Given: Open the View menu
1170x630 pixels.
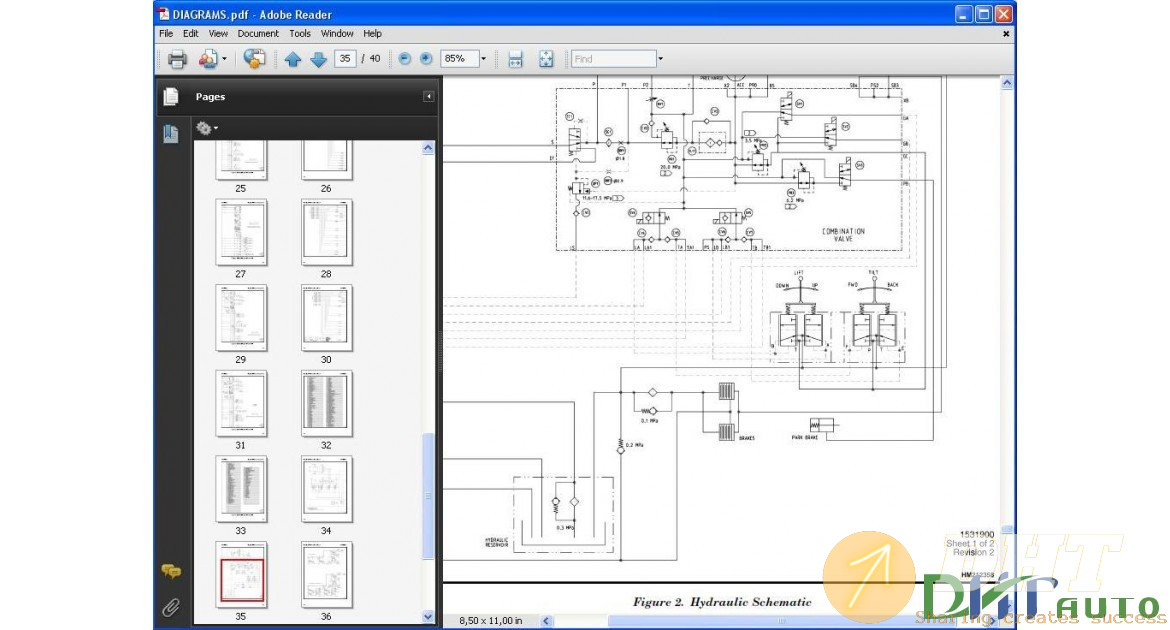Looking at the screenshot, I should [218, 34].
